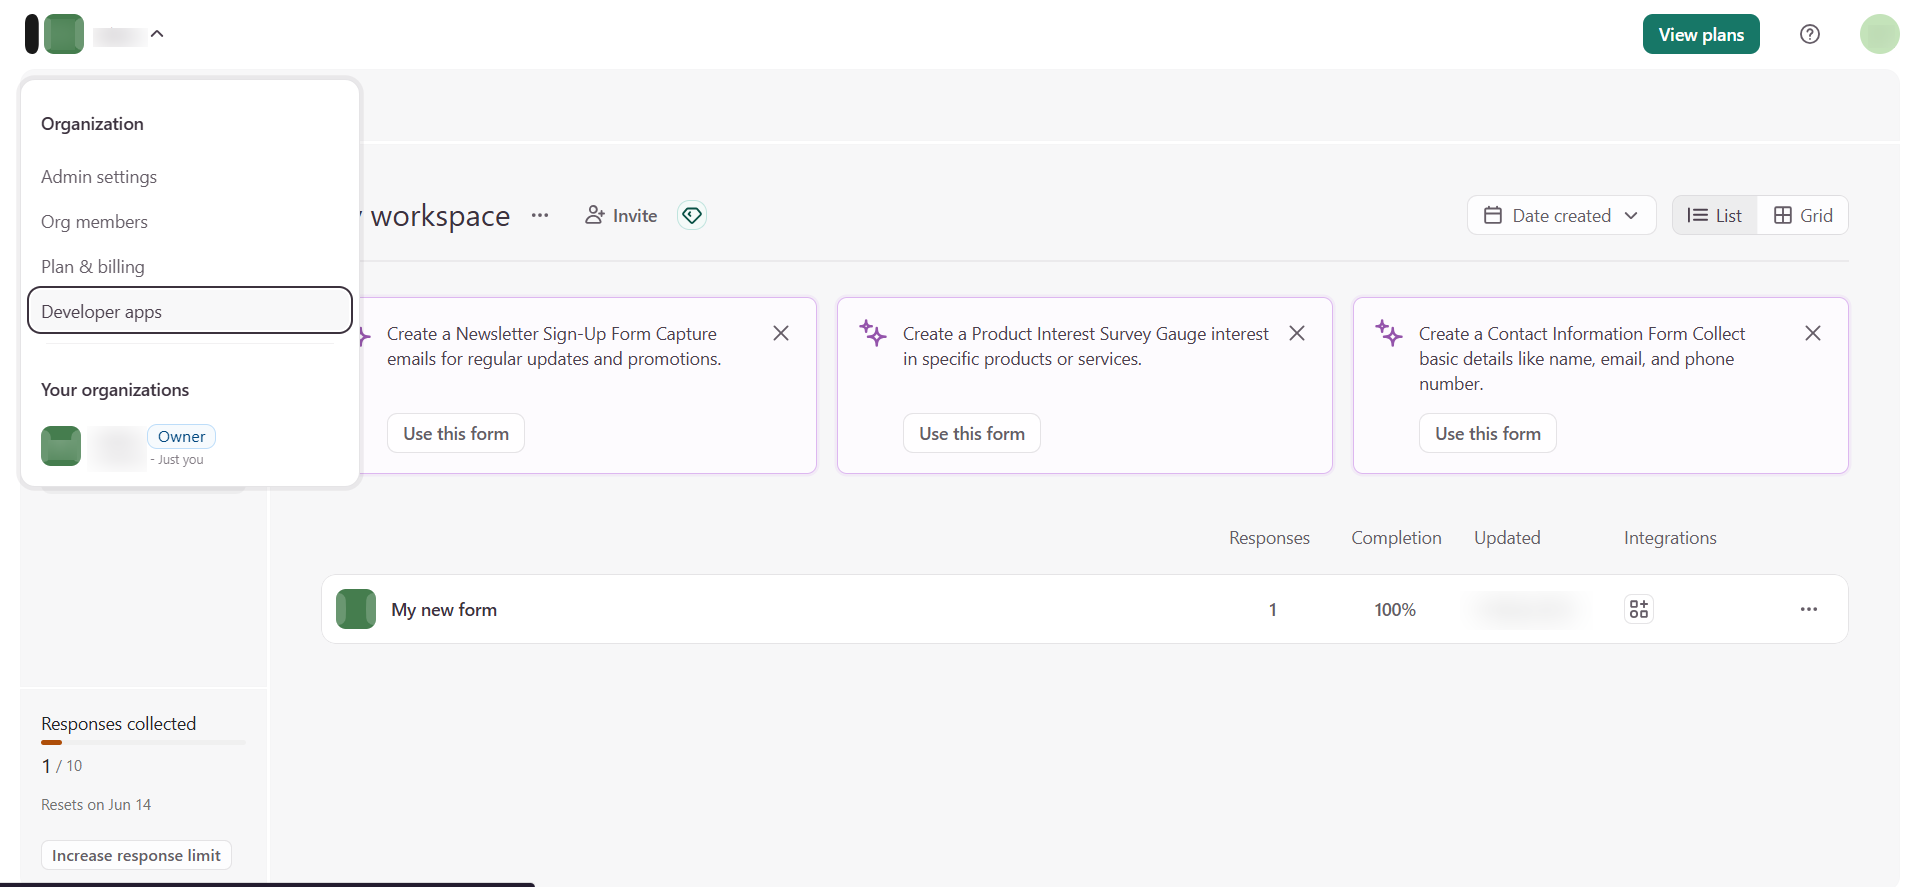This screenshot has height=887, width=1910.
Task: Collapse the organization dropdown chevron
Action: coord(157,34)
